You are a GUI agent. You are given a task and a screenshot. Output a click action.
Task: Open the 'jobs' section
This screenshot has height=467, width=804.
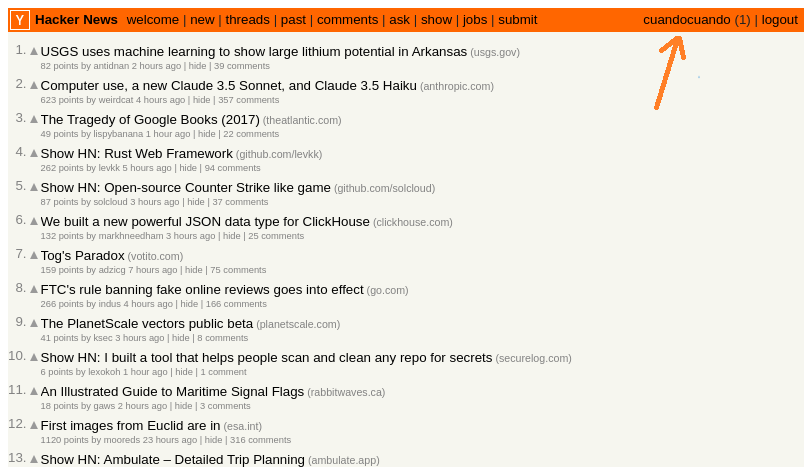tap(475, 20)
